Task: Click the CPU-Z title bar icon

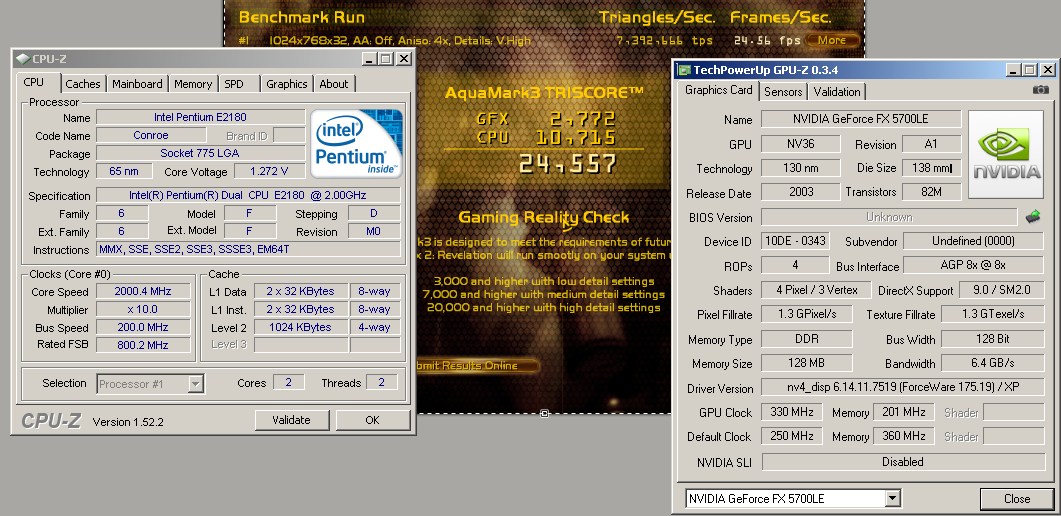Action: [22, 59]
